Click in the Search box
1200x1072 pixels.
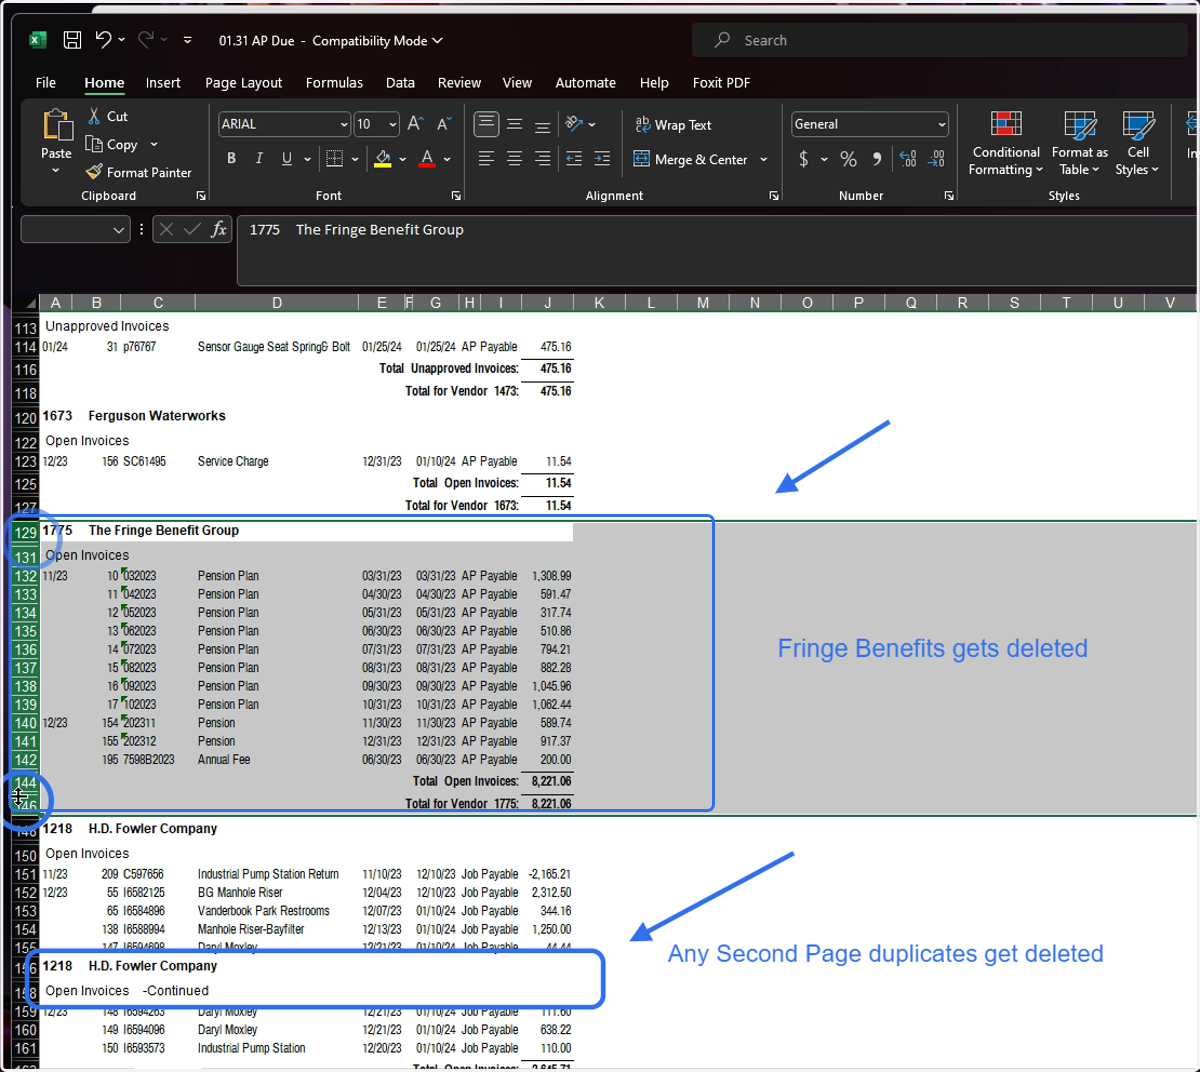coord(940,40)
